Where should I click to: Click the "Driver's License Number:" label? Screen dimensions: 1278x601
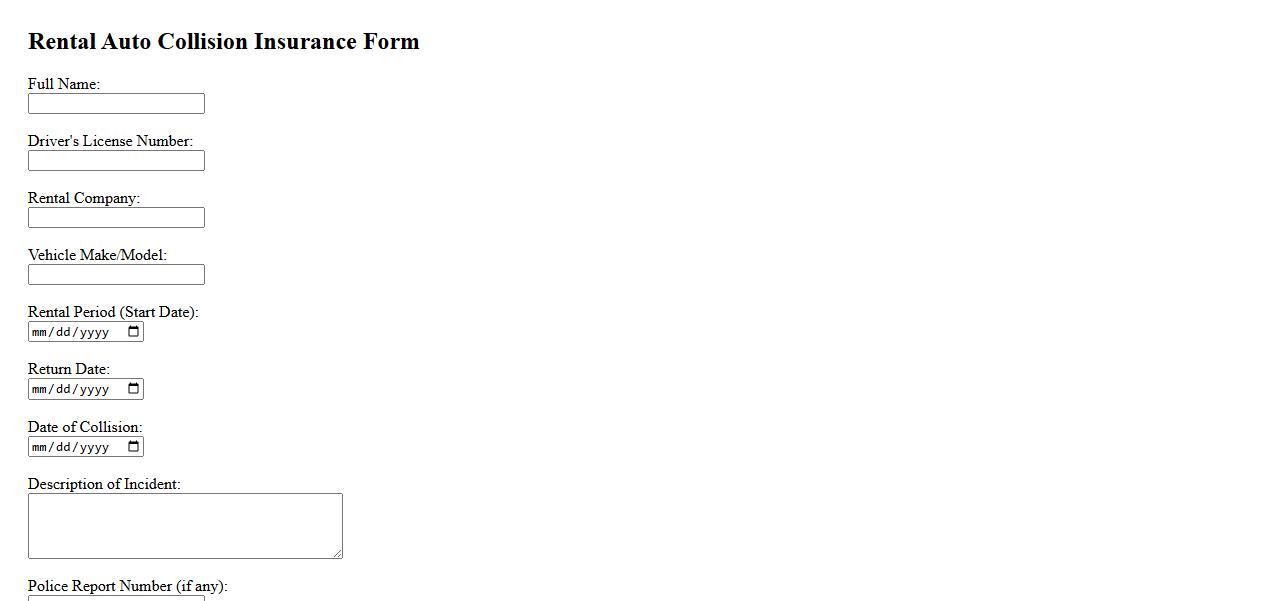pos(110,141)
